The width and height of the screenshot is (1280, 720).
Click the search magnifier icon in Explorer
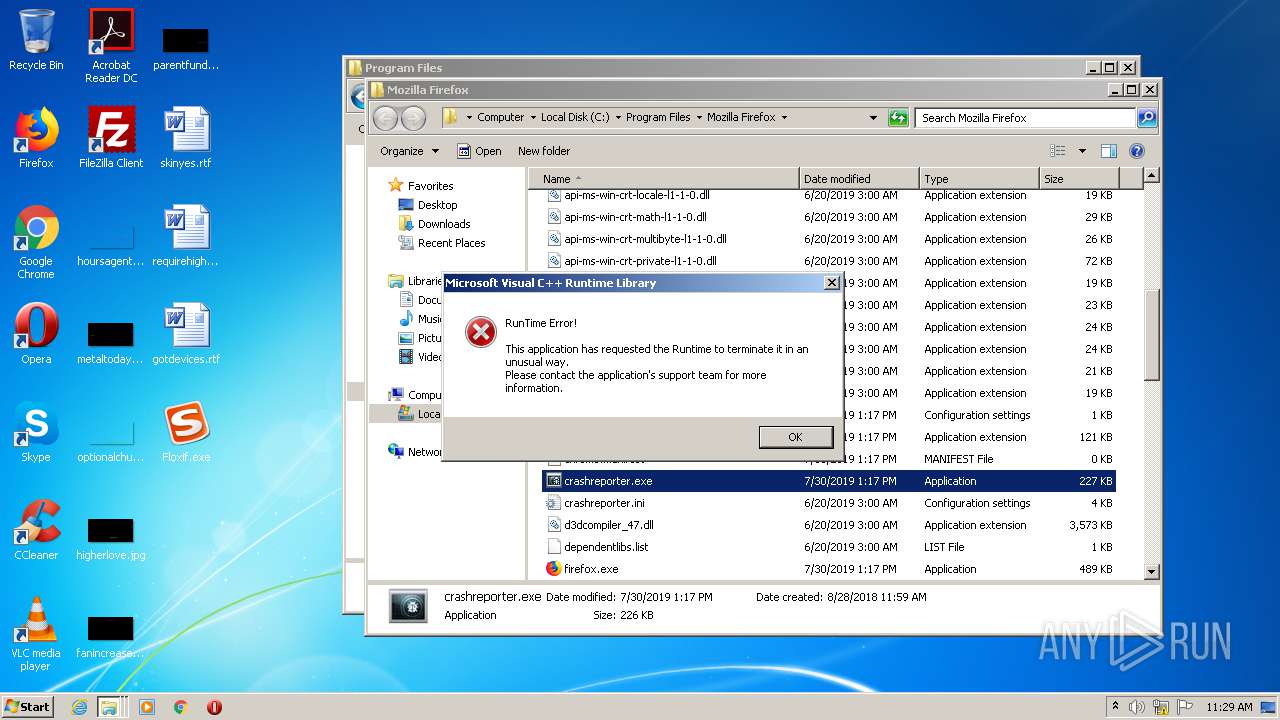coord(1147,118)
